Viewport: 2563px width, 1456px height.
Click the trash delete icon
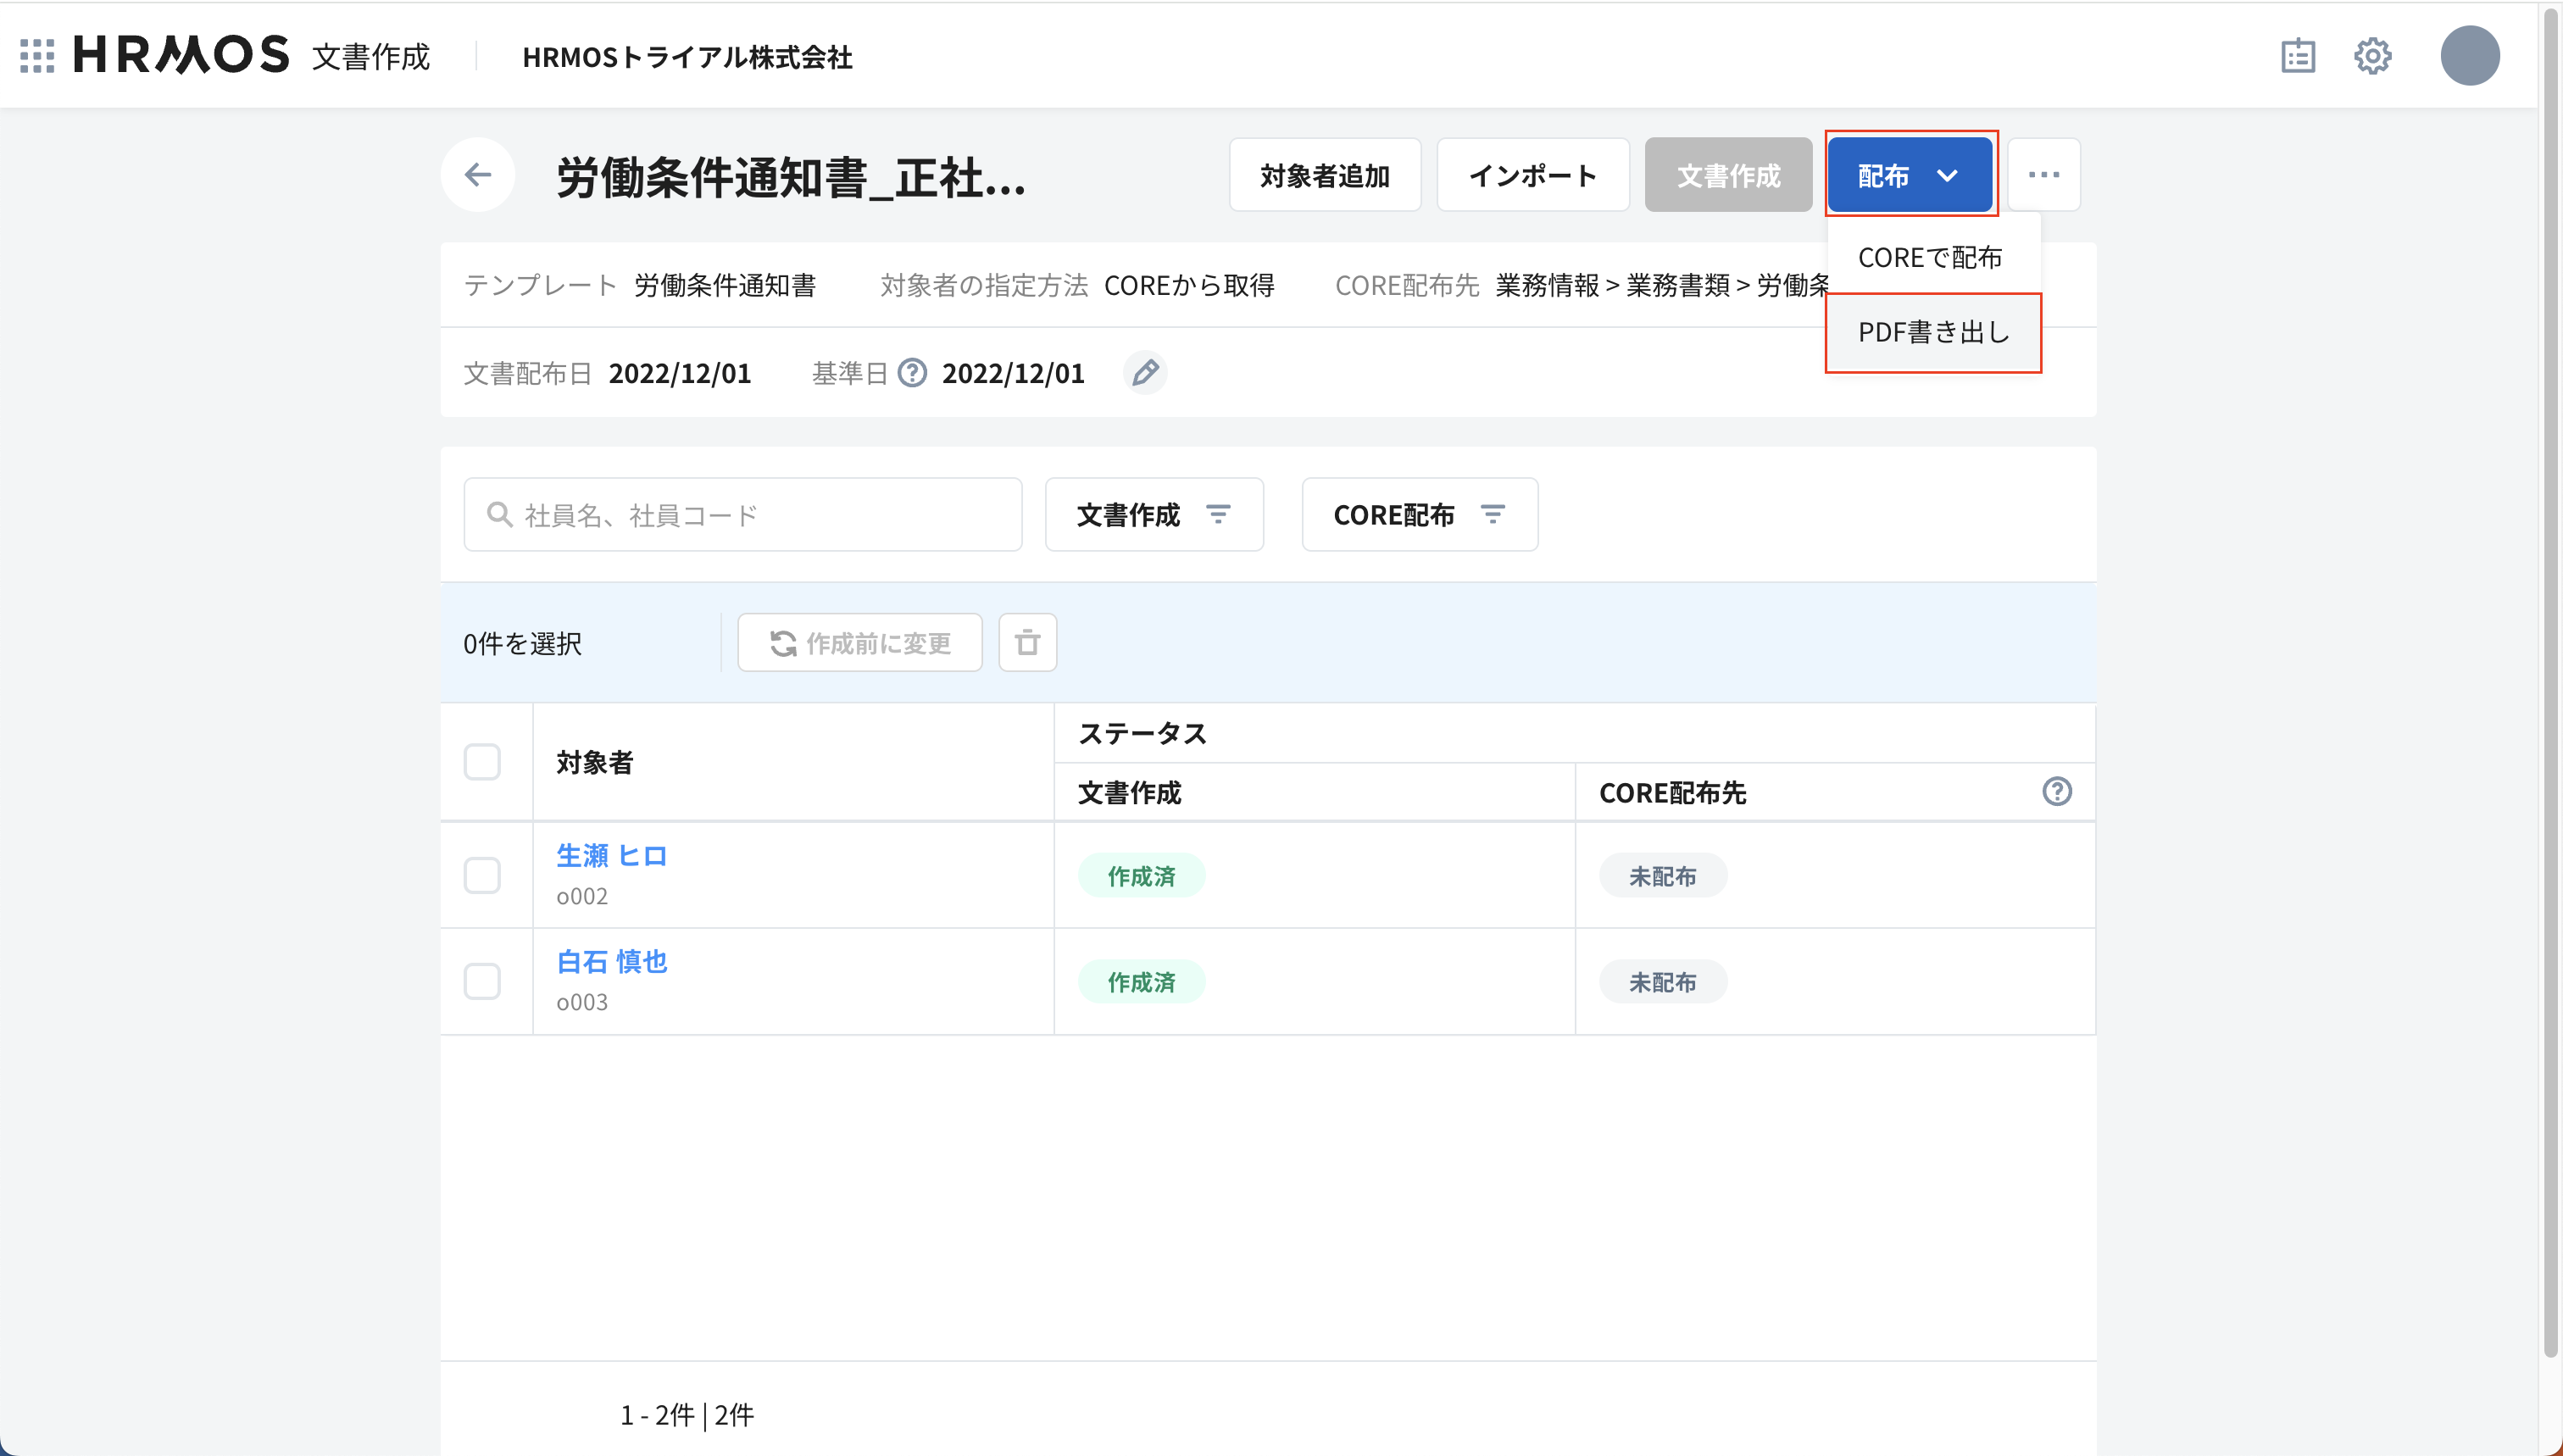(1027, 643)
